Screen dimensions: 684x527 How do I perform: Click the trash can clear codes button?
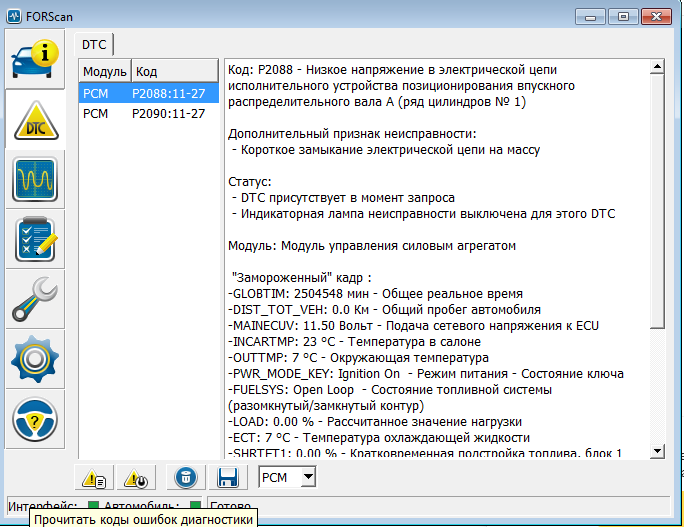pyautogui.click(x=186, y=478)
